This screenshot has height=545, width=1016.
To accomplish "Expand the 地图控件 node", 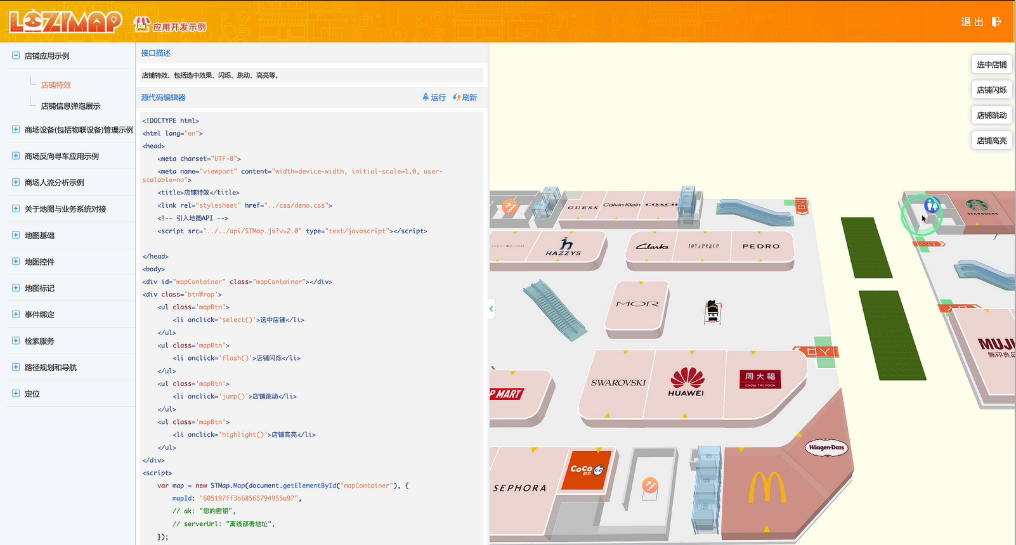I will click(x=16, y=261).
